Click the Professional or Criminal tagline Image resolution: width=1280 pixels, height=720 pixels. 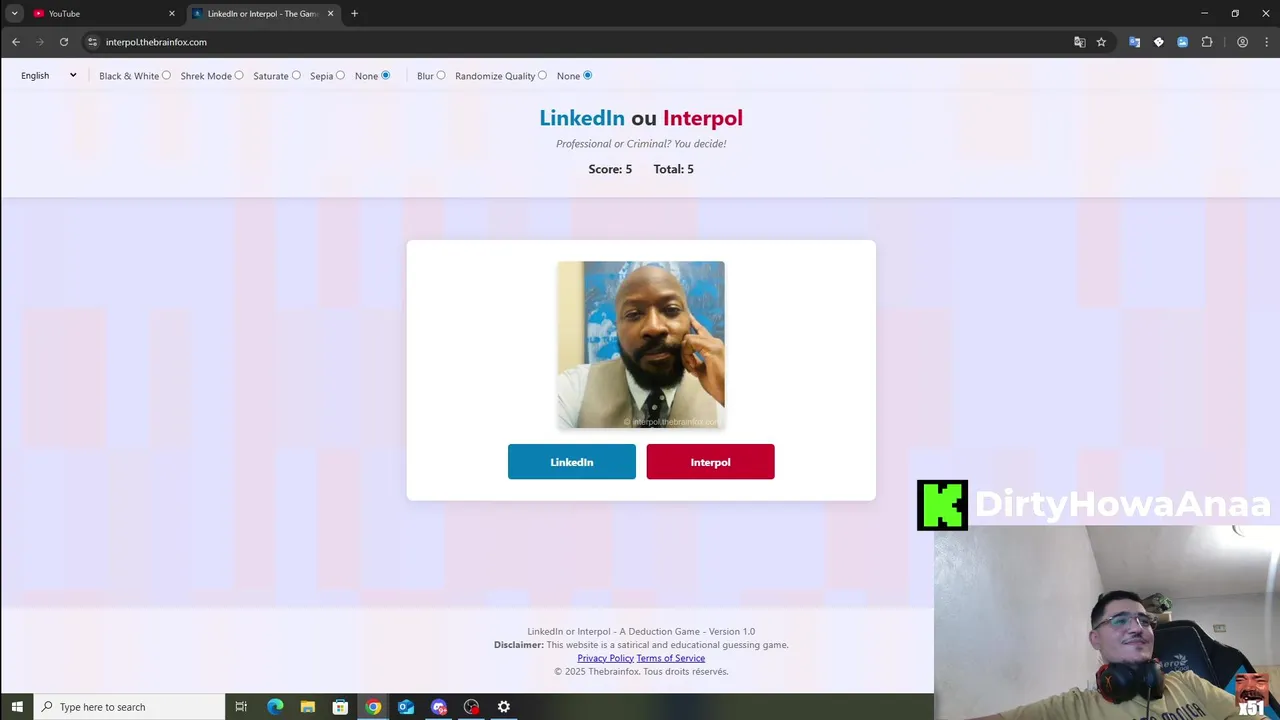(x=641, y=144)
